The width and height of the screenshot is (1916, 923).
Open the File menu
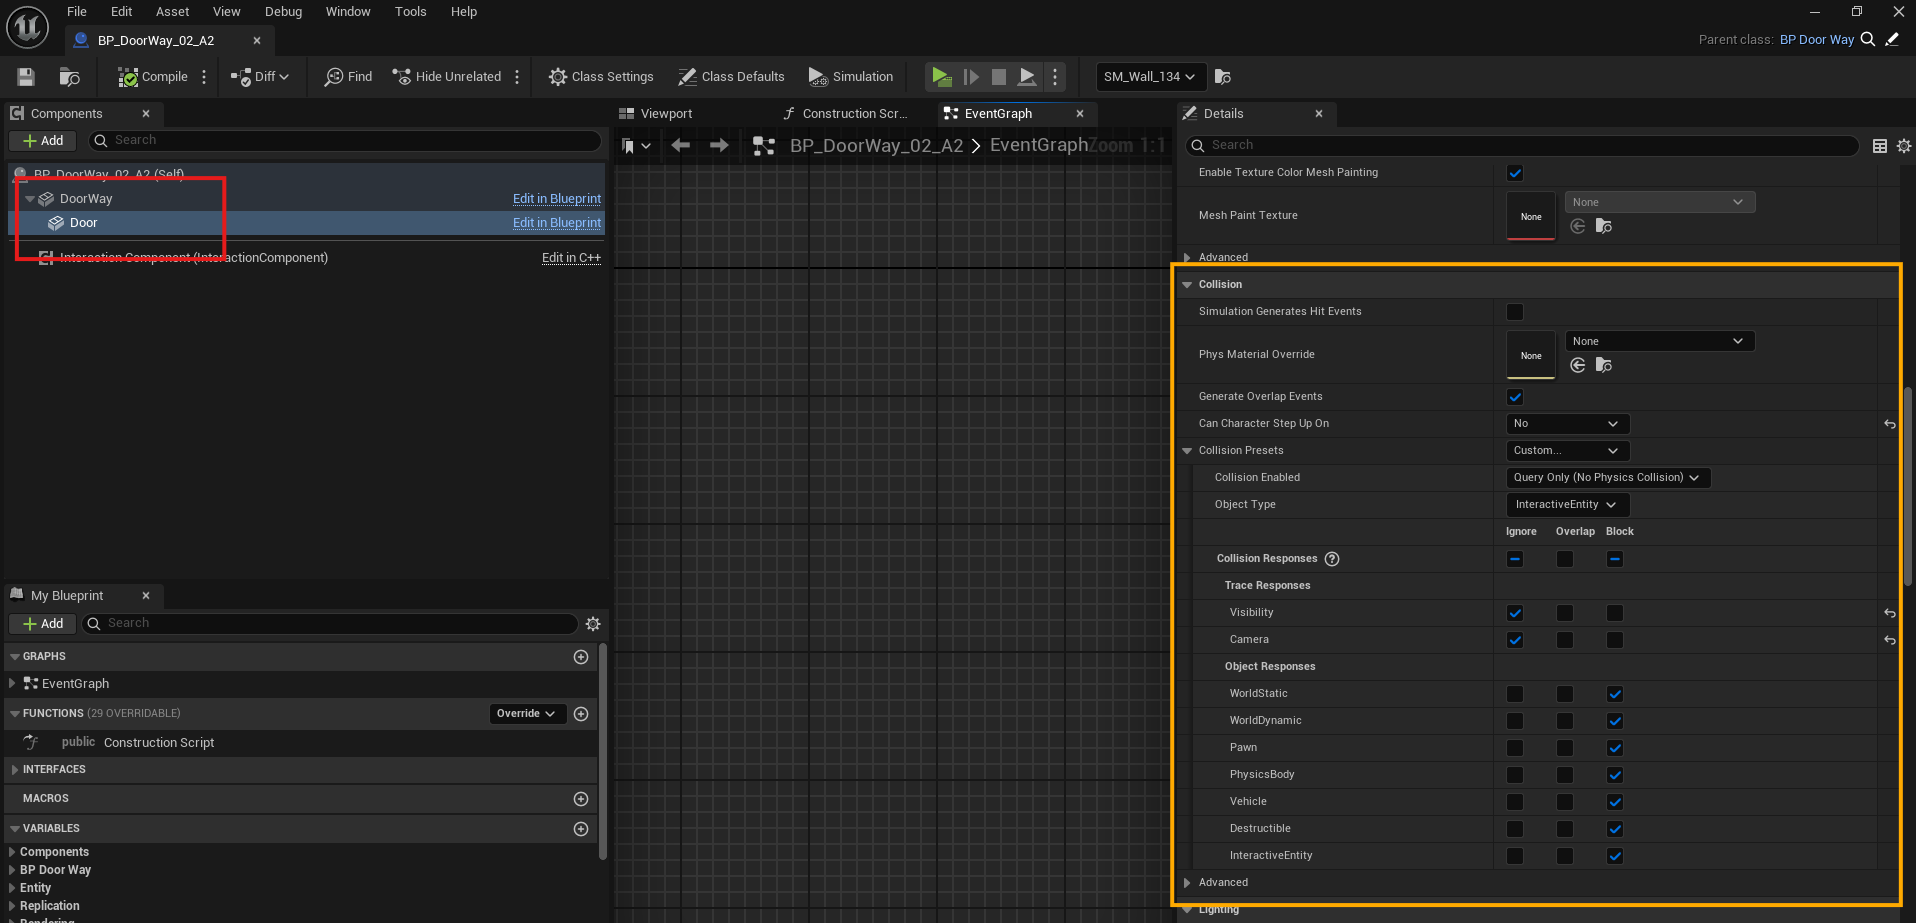click(77, 12)
